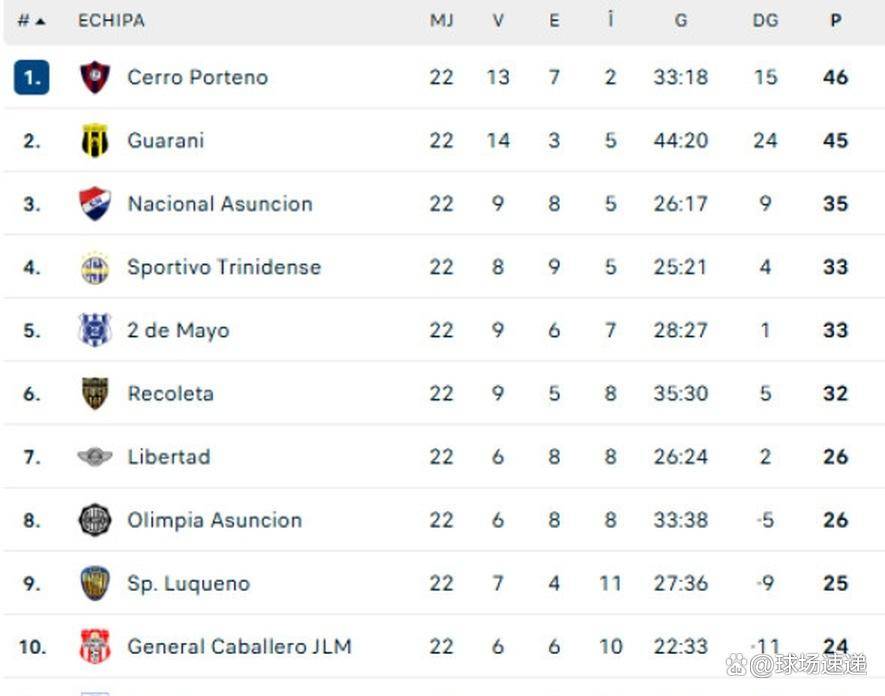Open the Guarani team page

(165, 141)
